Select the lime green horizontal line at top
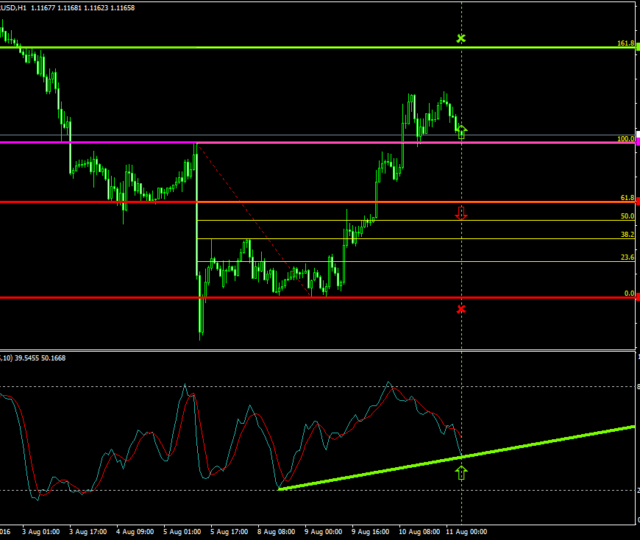Viewport: 640px width, 540px height. 300,48
